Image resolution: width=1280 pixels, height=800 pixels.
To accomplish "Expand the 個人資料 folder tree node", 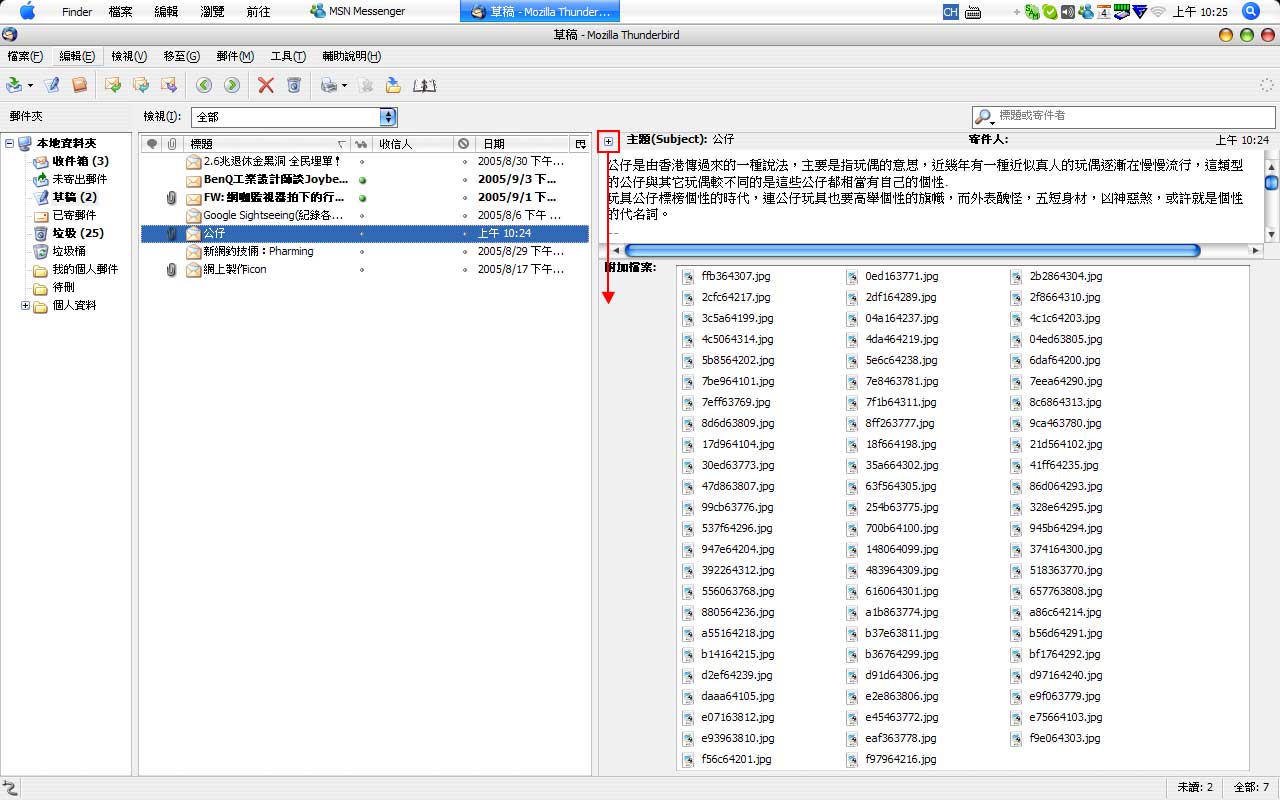I will (25, 306).
